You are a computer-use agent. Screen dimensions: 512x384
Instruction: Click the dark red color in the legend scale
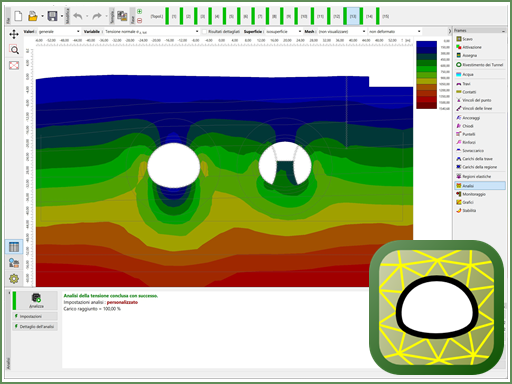pyautogui.click(x=426, y=105)
